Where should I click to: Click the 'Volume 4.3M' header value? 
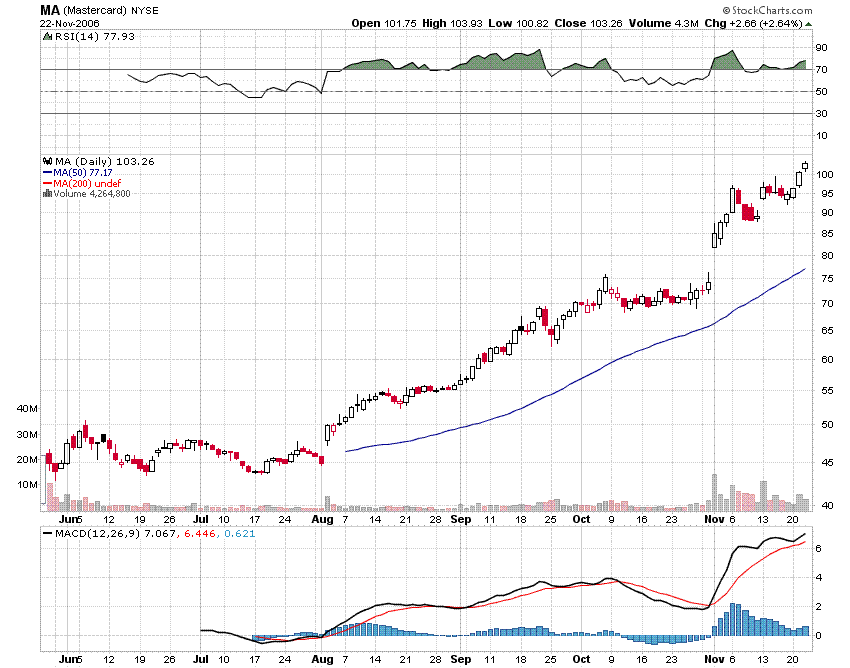[x=664, y=23]
